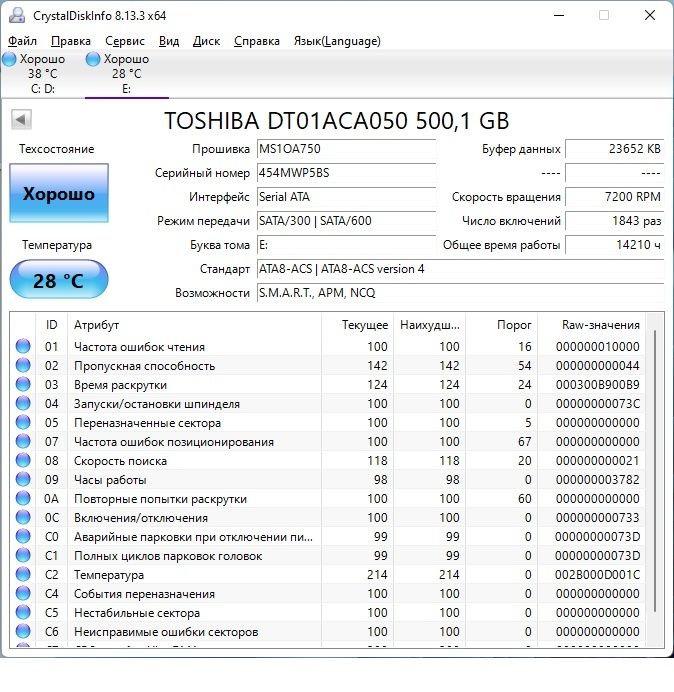Viewport: 674px width, 692px height.
Task: Click the ID column header
Action: pyautogui.click(x=52, y=325)
